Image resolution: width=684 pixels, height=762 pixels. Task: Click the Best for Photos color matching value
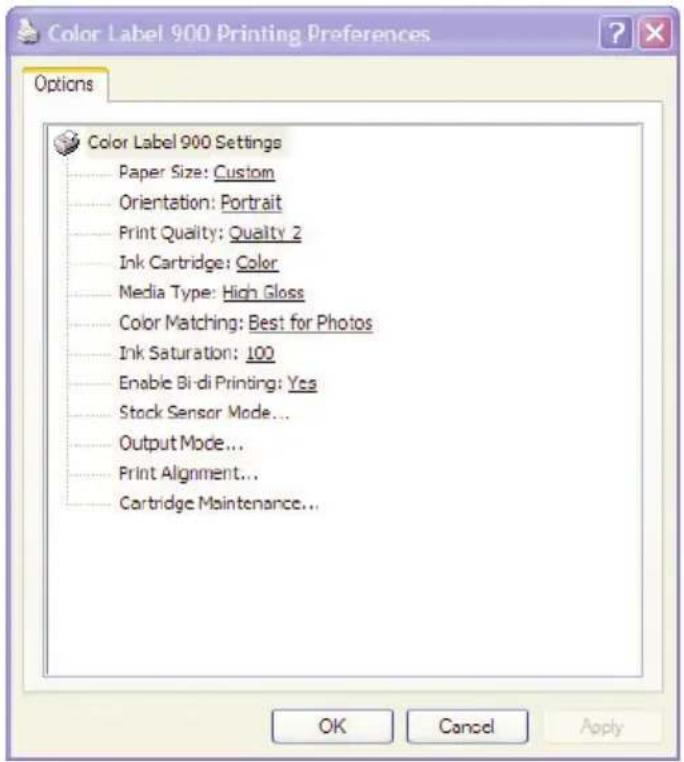[x=310, y=323]
